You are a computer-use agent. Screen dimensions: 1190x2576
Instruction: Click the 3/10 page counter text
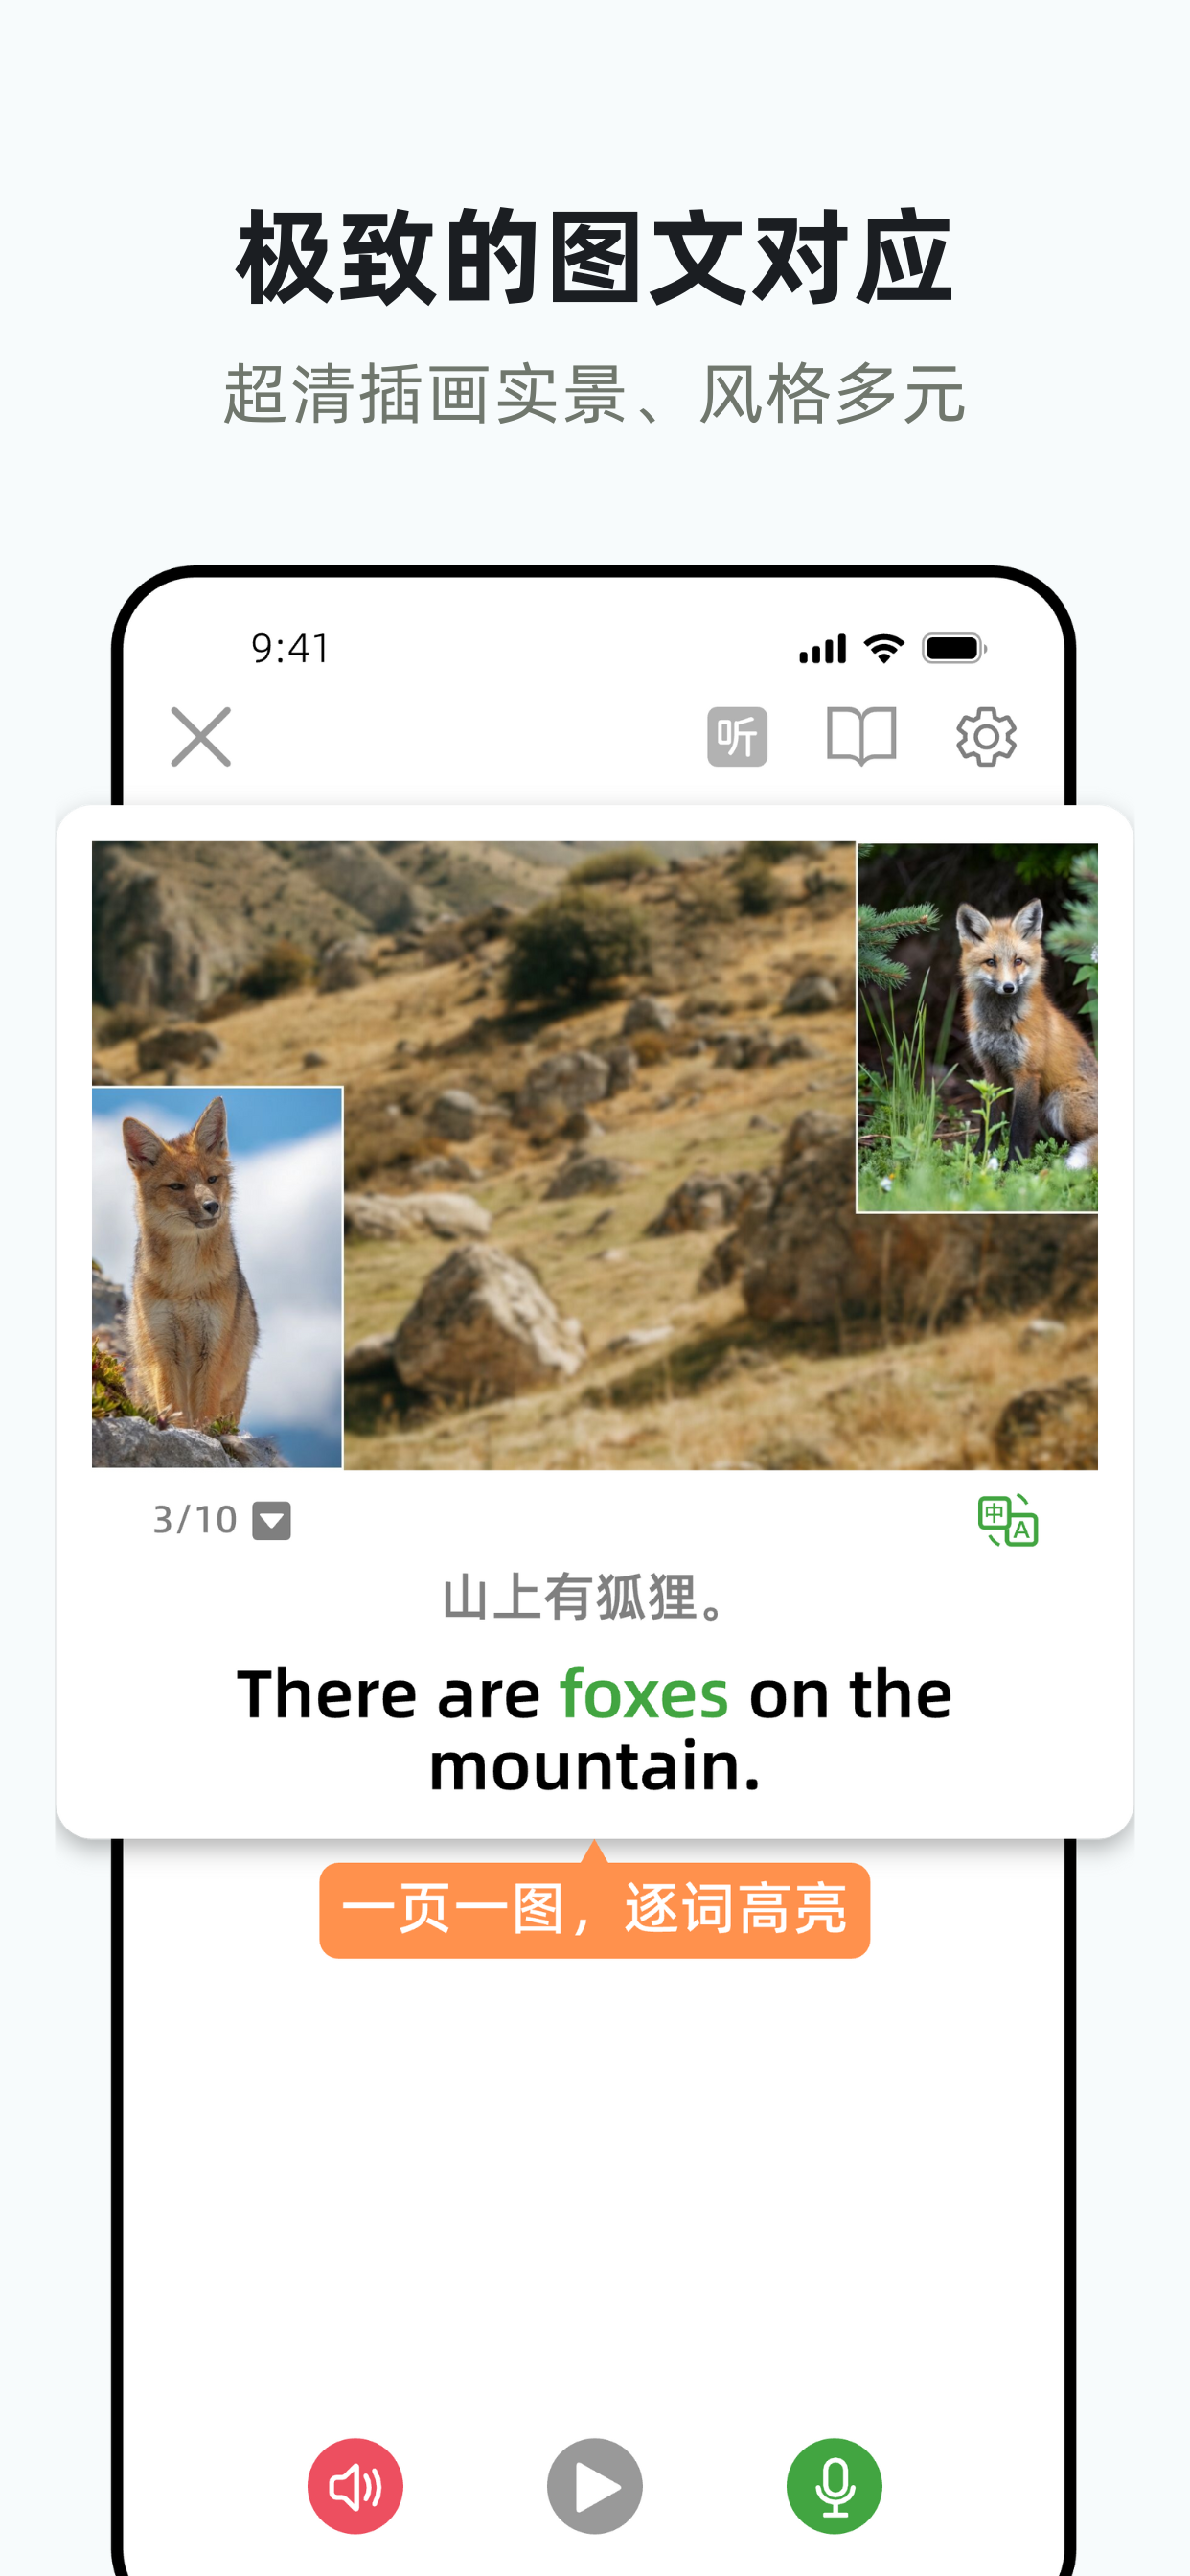195,1520
